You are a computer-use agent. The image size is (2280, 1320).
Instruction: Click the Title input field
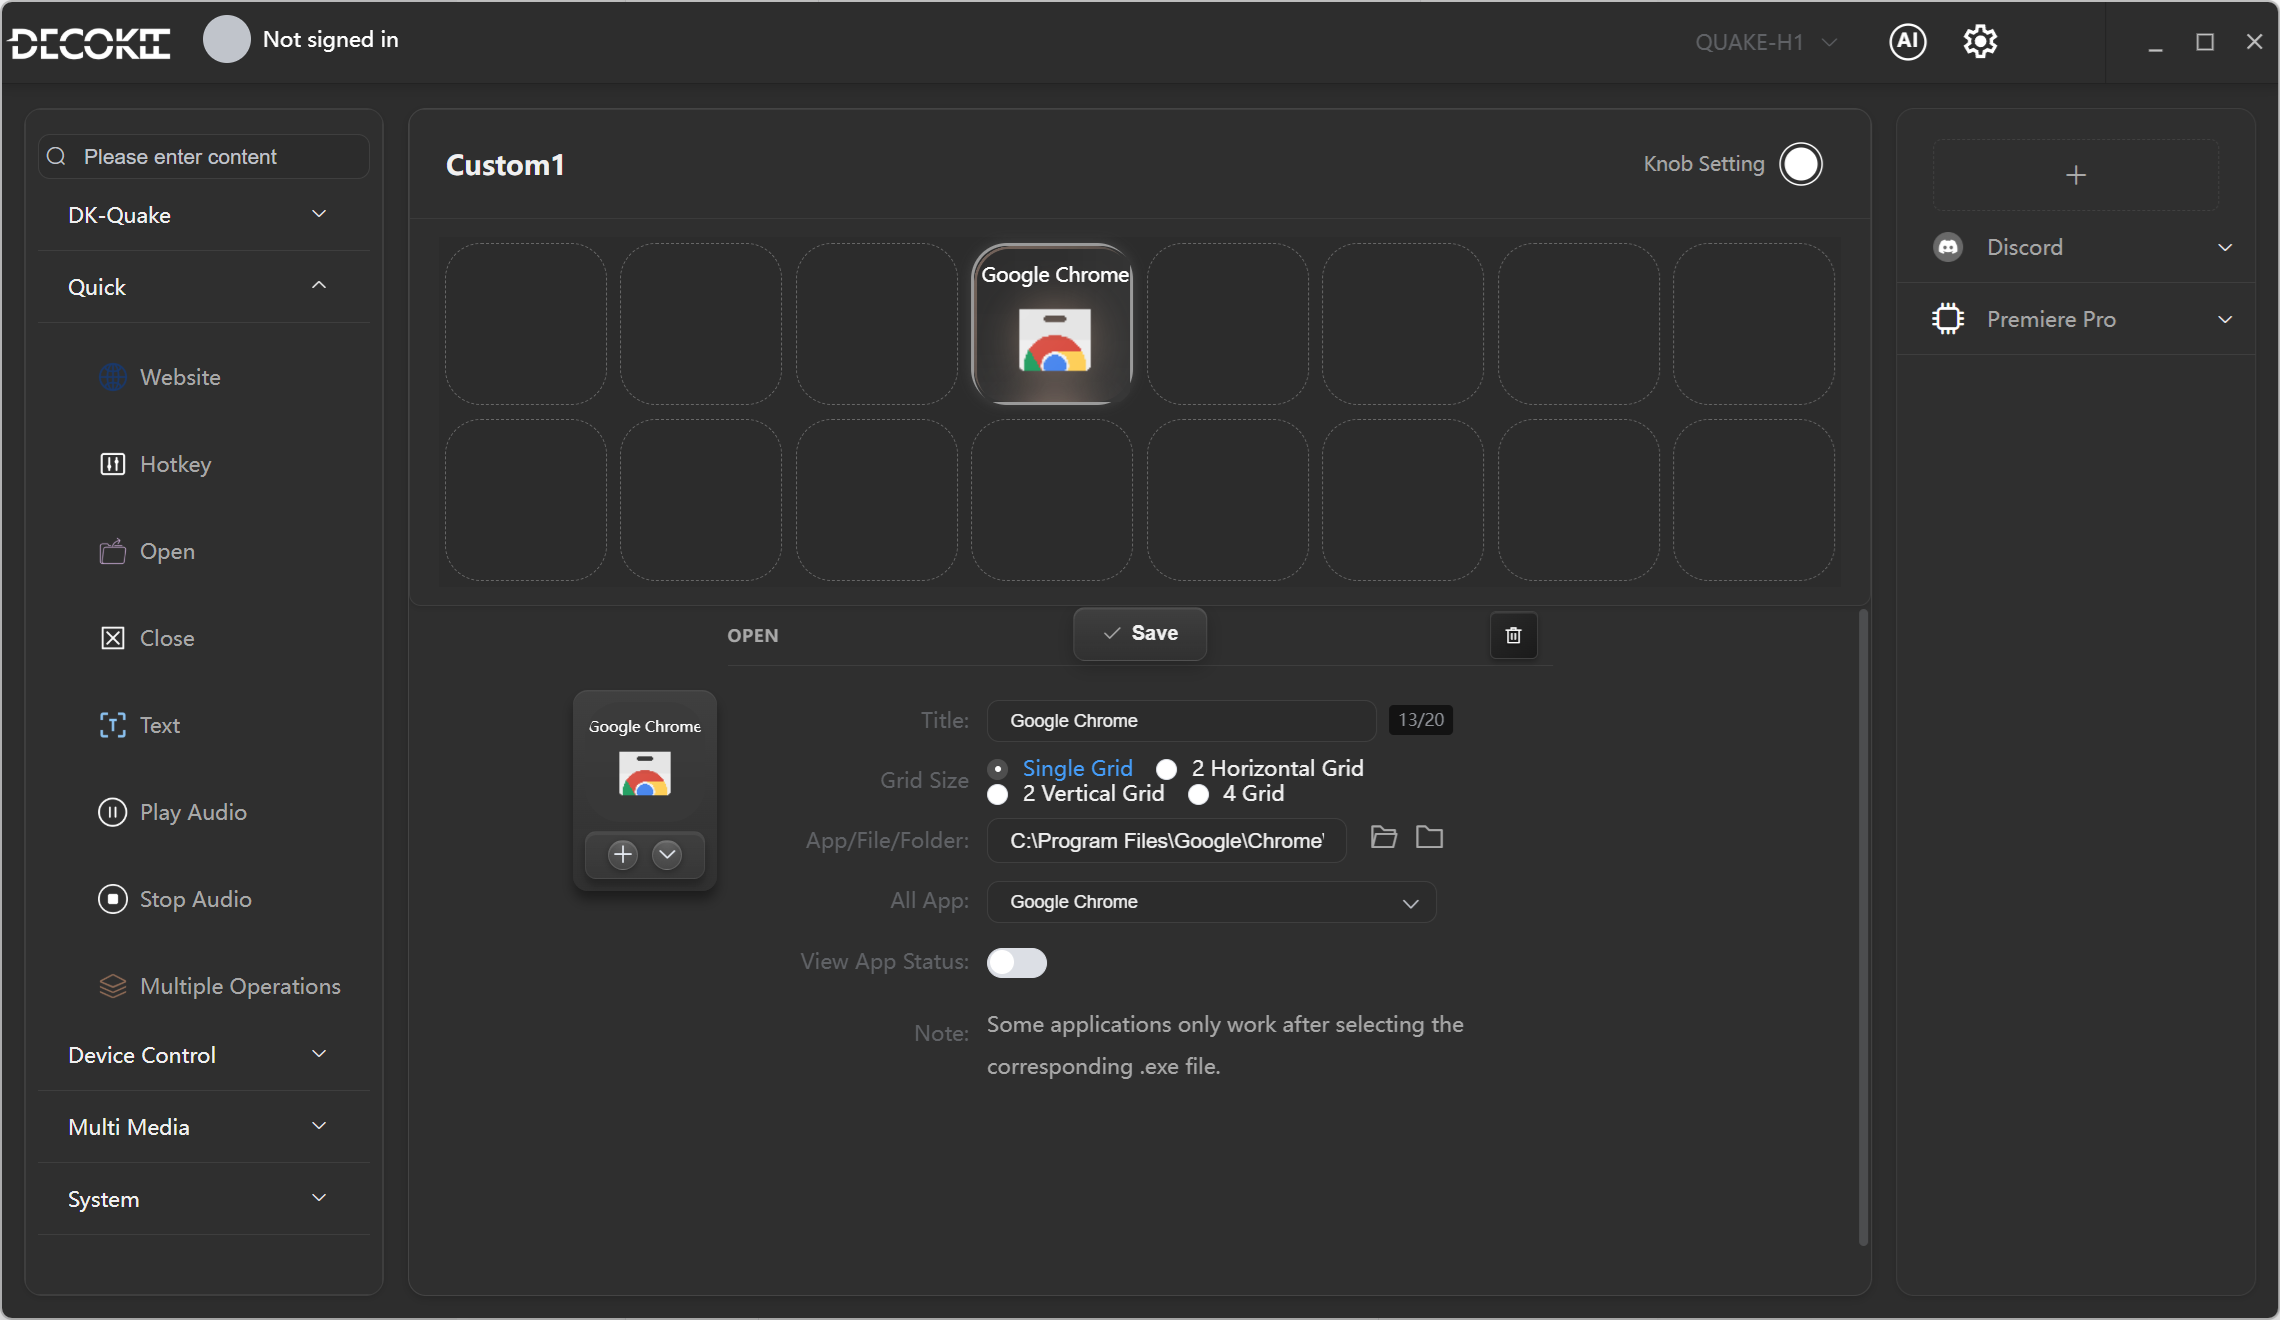click(1181, 721)
